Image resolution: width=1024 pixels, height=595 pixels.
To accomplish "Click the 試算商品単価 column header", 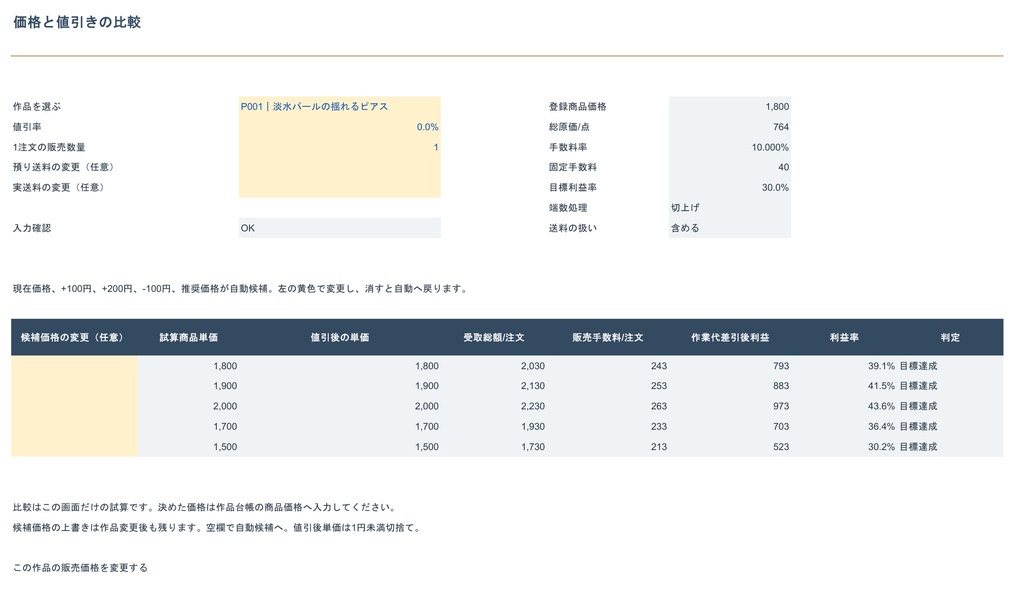I will pyautogui.click(x=189, y=338).
